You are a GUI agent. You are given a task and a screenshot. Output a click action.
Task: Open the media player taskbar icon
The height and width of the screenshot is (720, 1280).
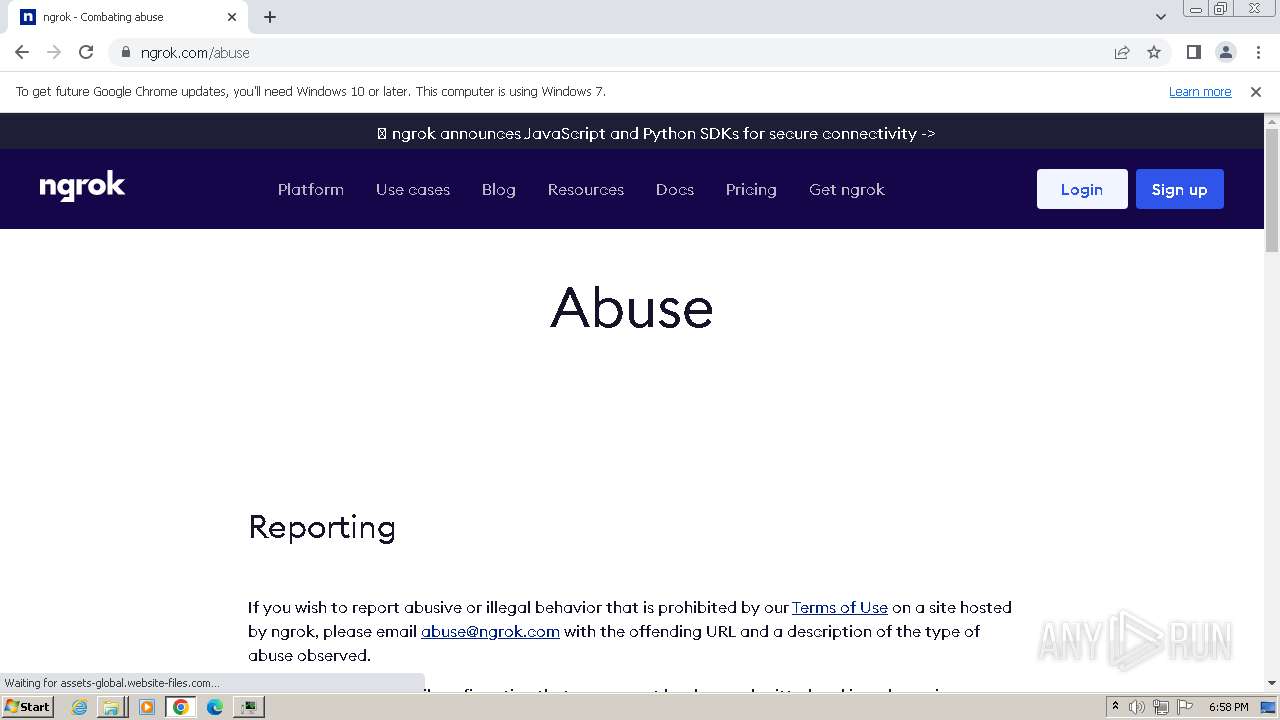pyautogui.click(x=147, y=707)
